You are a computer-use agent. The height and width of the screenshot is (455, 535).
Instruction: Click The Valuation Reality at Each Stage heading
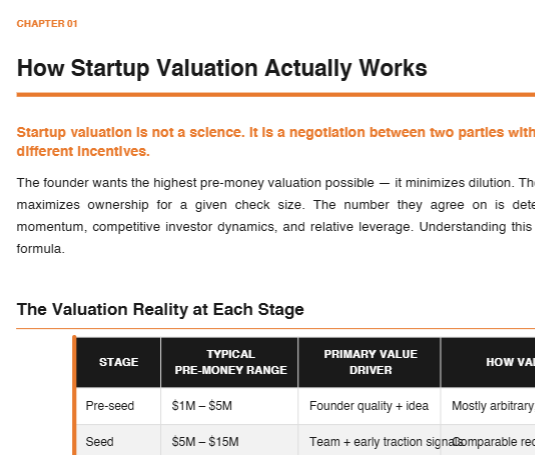160,310
